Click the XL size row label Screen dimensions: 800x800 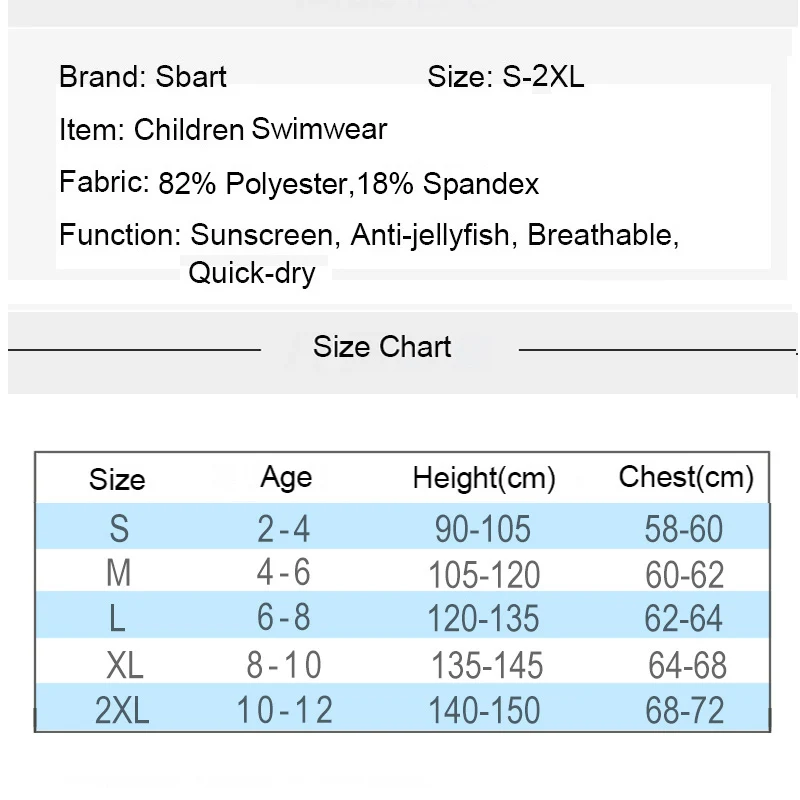124,665
